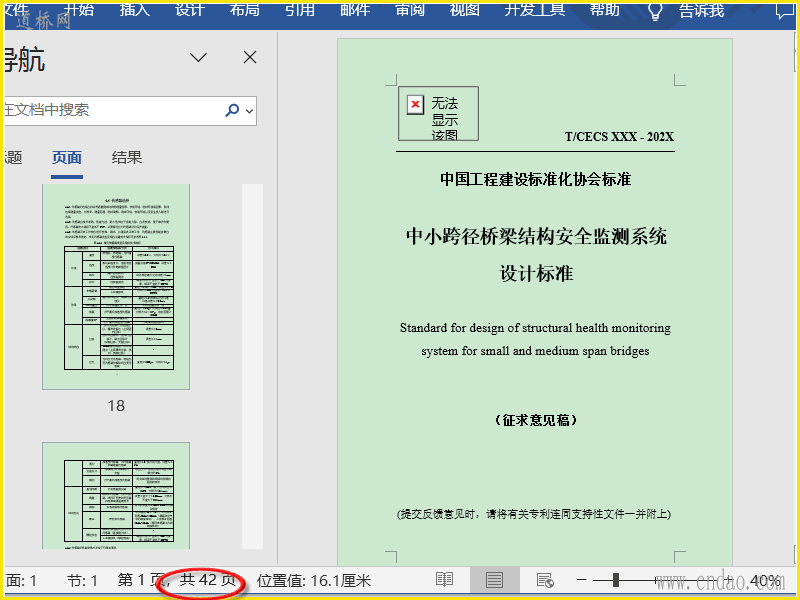This screenshot has width=800, height=600.
Task: Click the 40% zoom level
Action: click(765, 581)
